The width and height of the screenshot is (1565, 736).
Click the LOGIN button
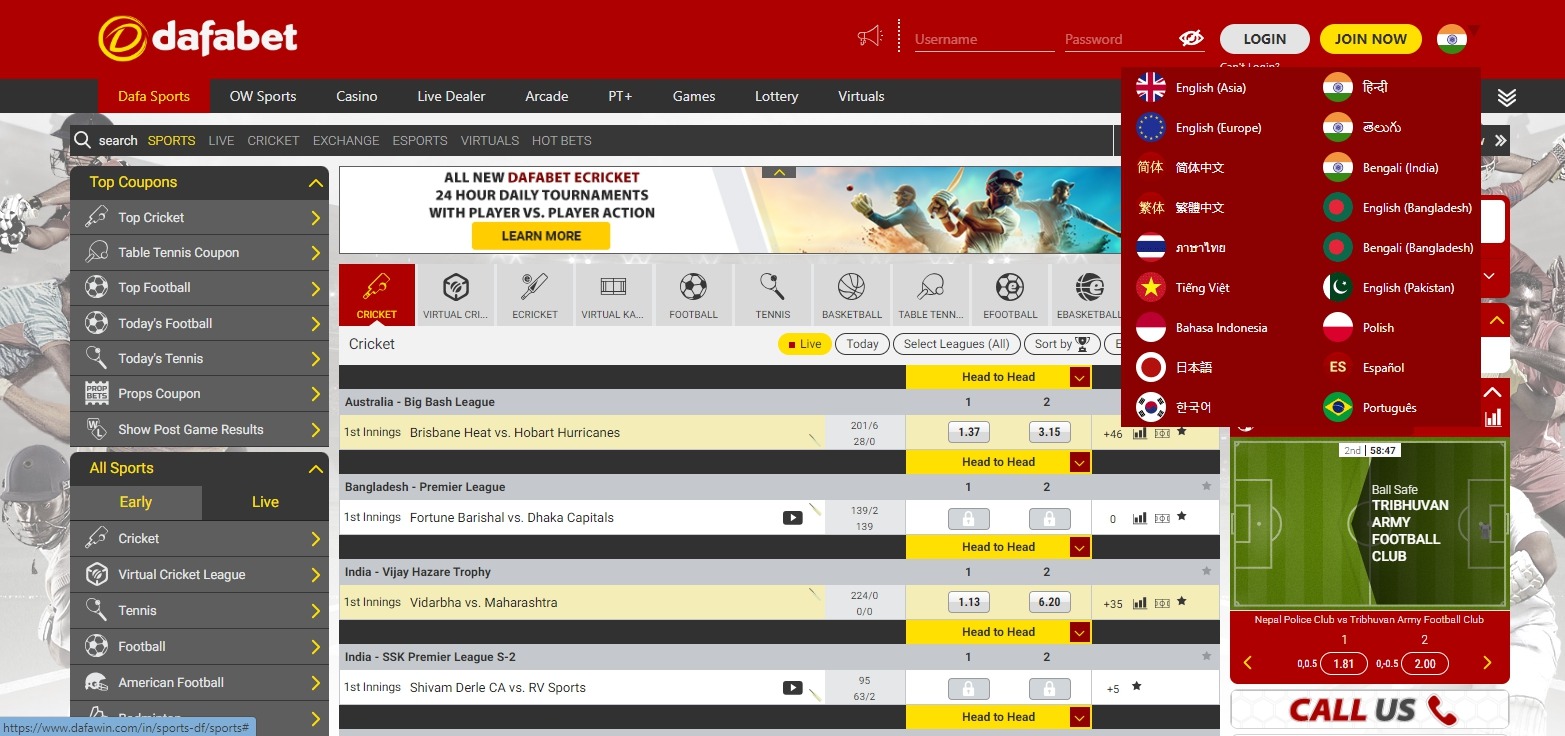tap(1265, 39)
